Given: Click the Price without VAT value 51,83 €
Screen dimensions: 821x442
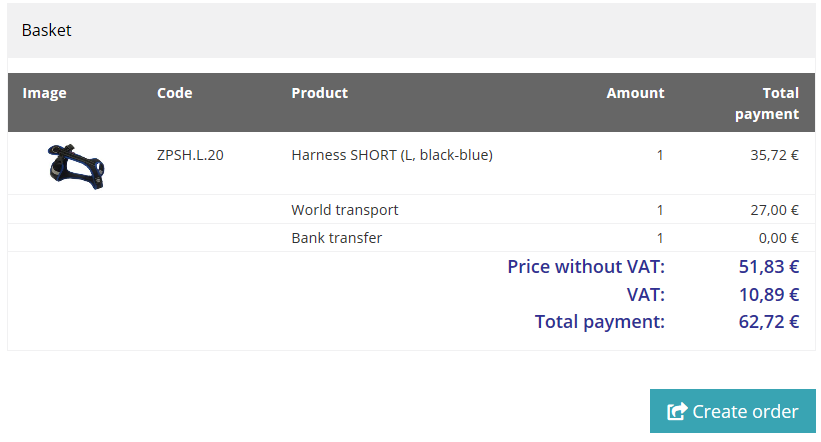Looking at the screenshot, I should 769,267.
